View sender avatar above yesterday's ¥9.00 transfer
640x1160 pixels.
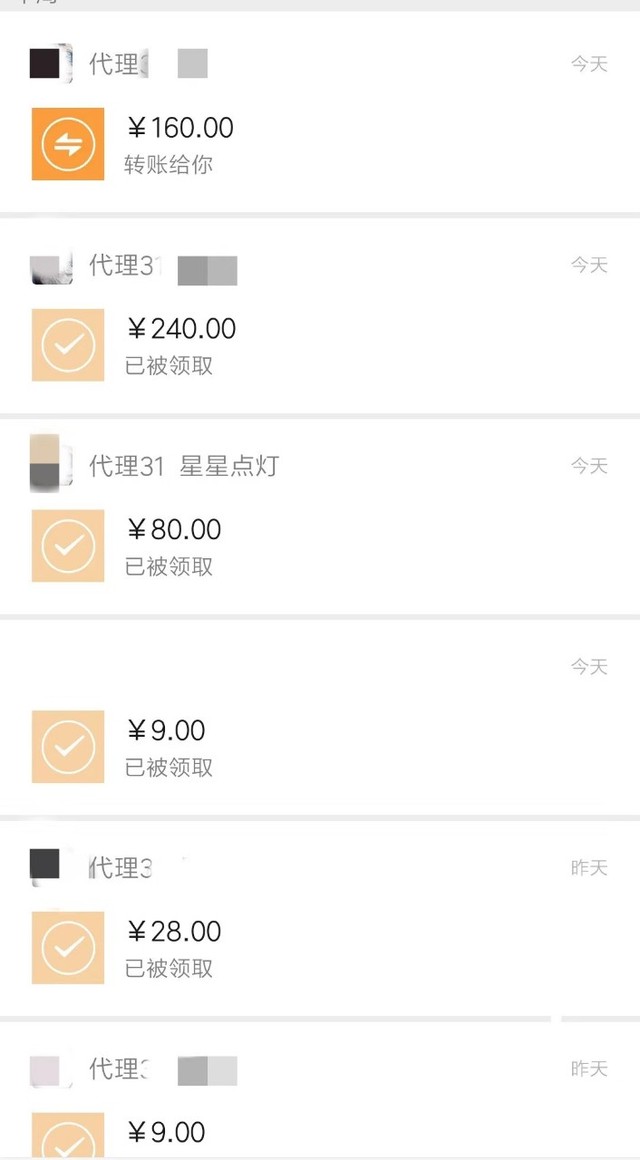click(48, 1069)
